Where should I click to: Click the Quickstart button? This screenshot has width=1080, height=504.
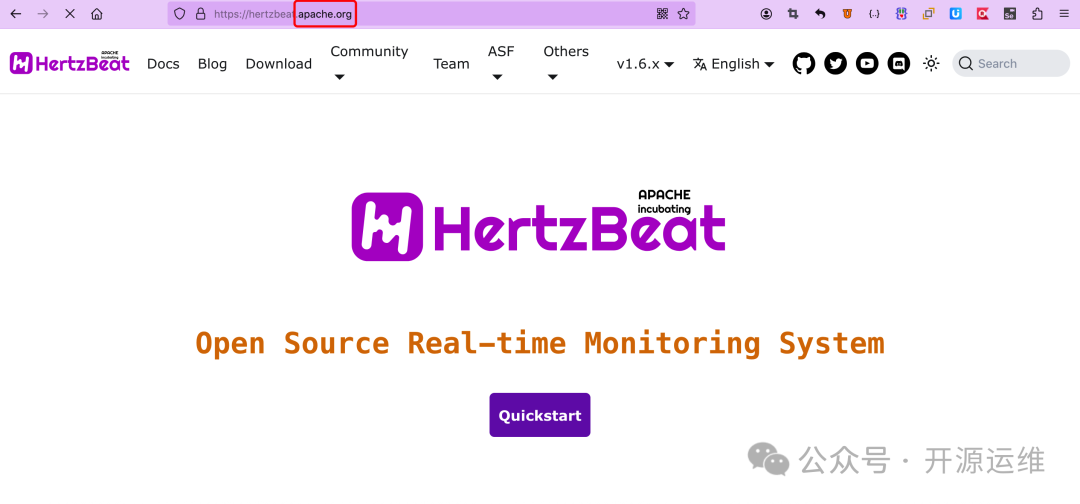[540, 414]
